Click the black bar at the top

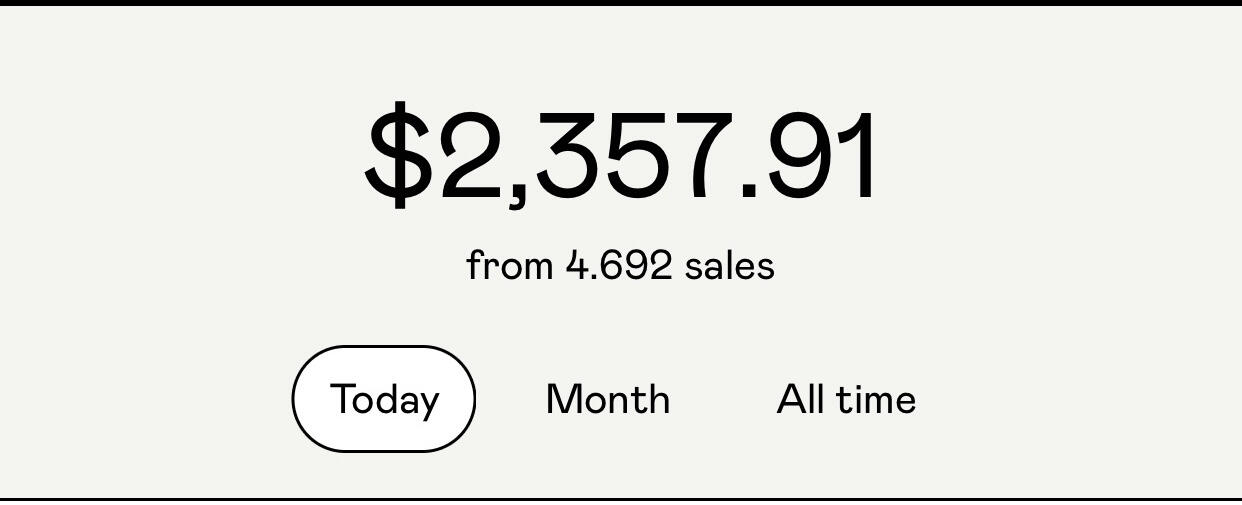click(x=621, y=3)
